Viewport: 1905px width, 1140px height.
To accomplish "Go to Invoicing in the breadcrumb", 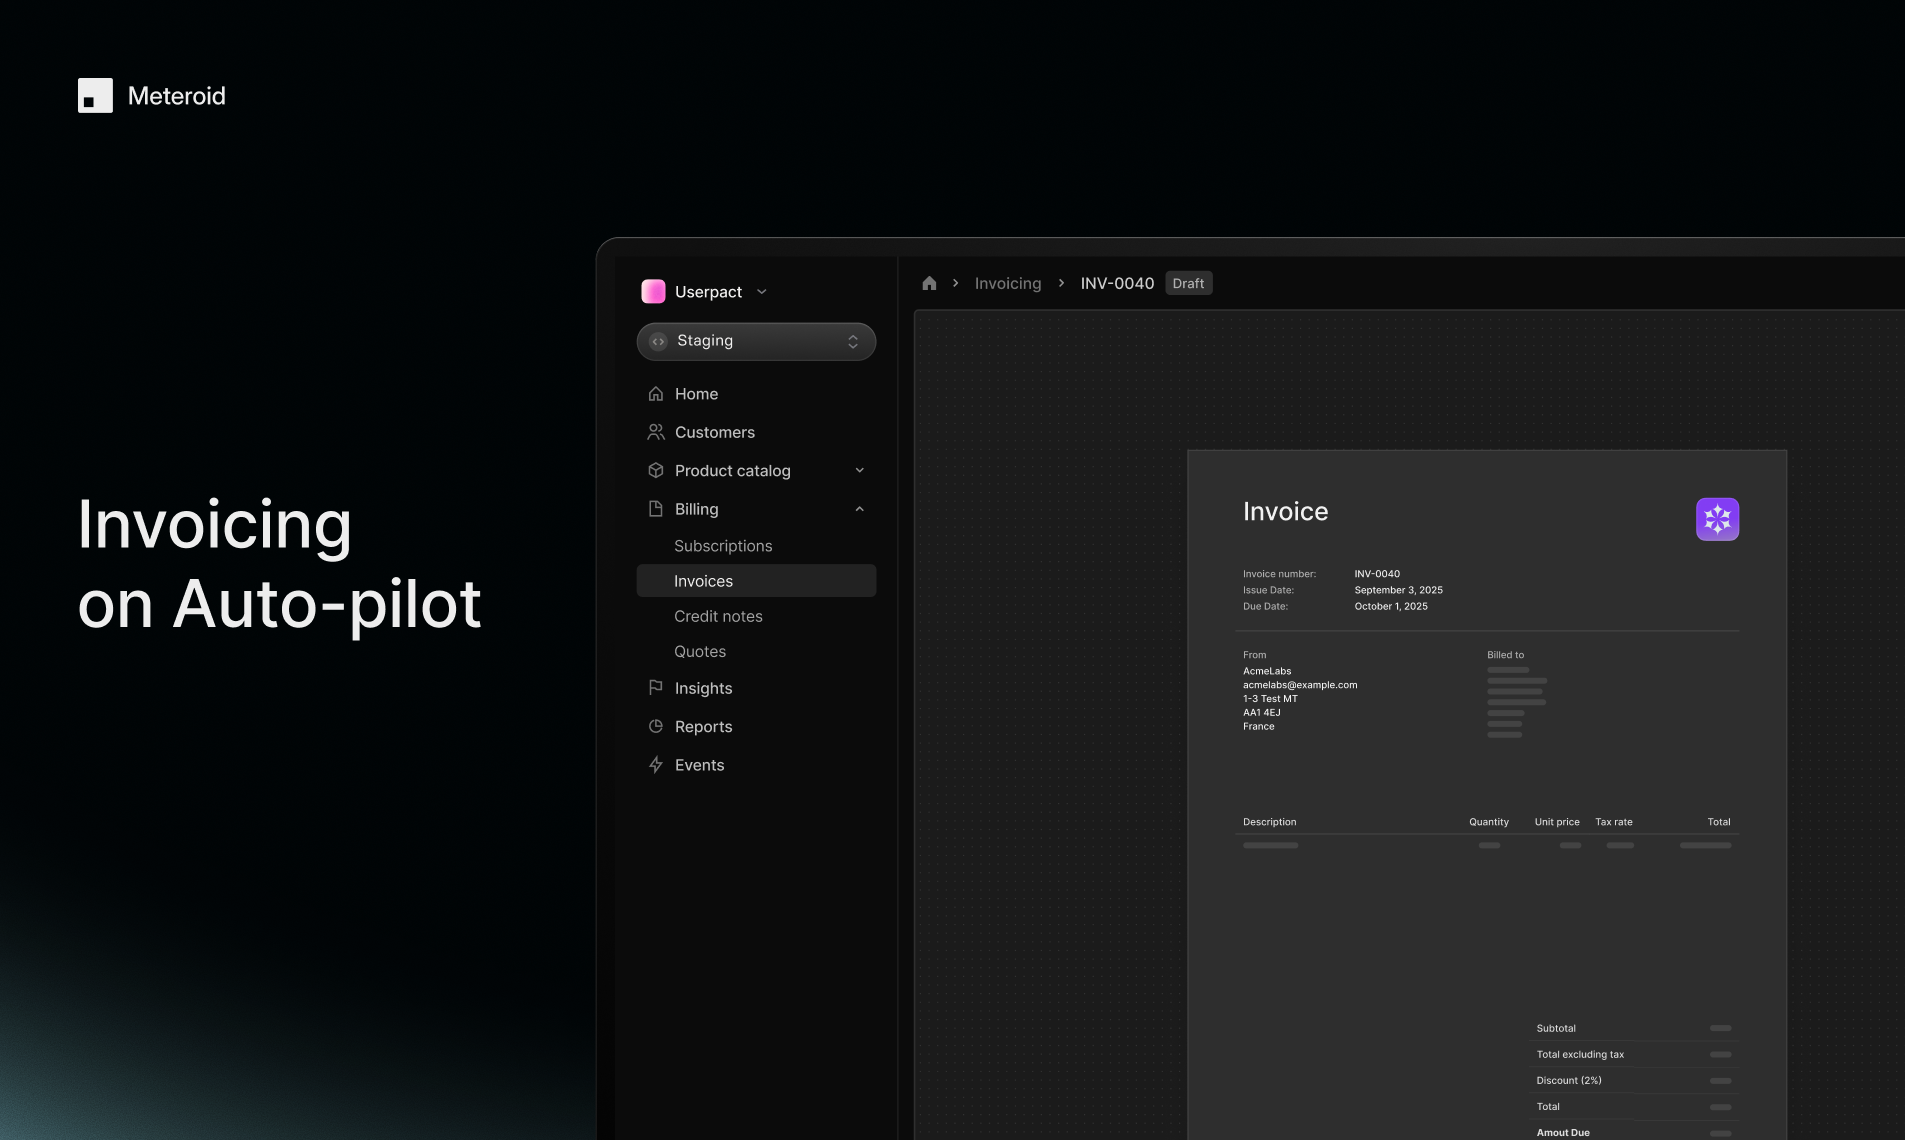I will point(1008,284).
